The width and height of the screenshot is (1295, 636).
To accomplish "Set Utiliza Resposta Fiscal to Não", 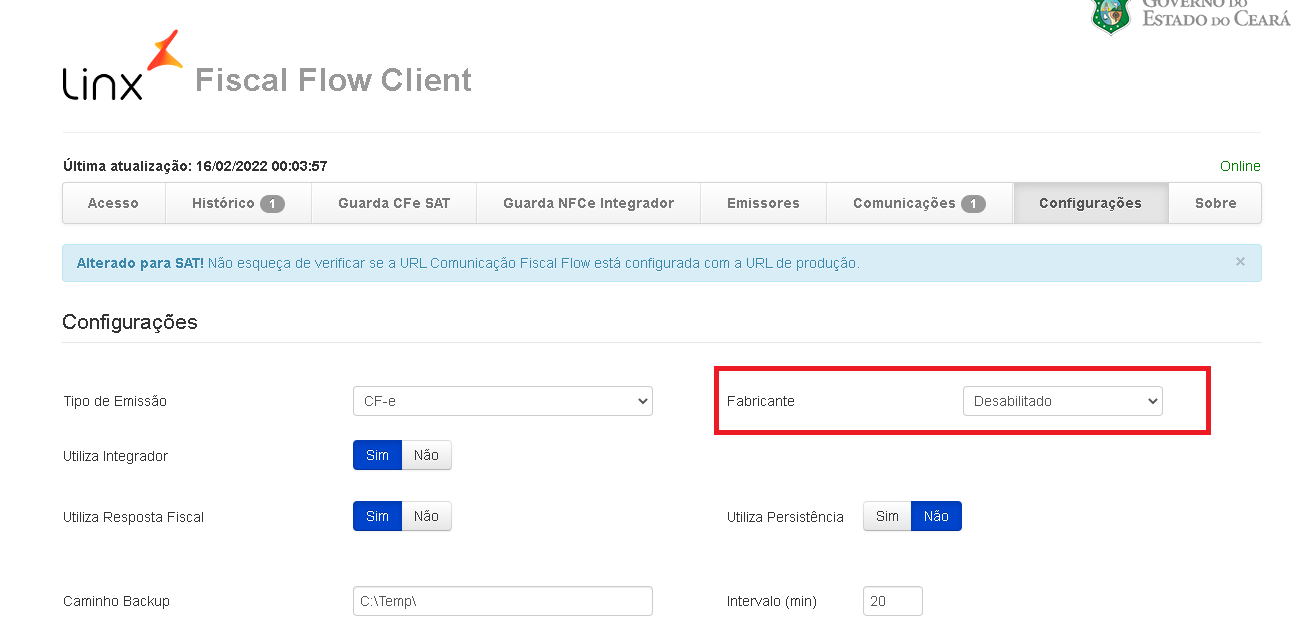I will point(427,516).
